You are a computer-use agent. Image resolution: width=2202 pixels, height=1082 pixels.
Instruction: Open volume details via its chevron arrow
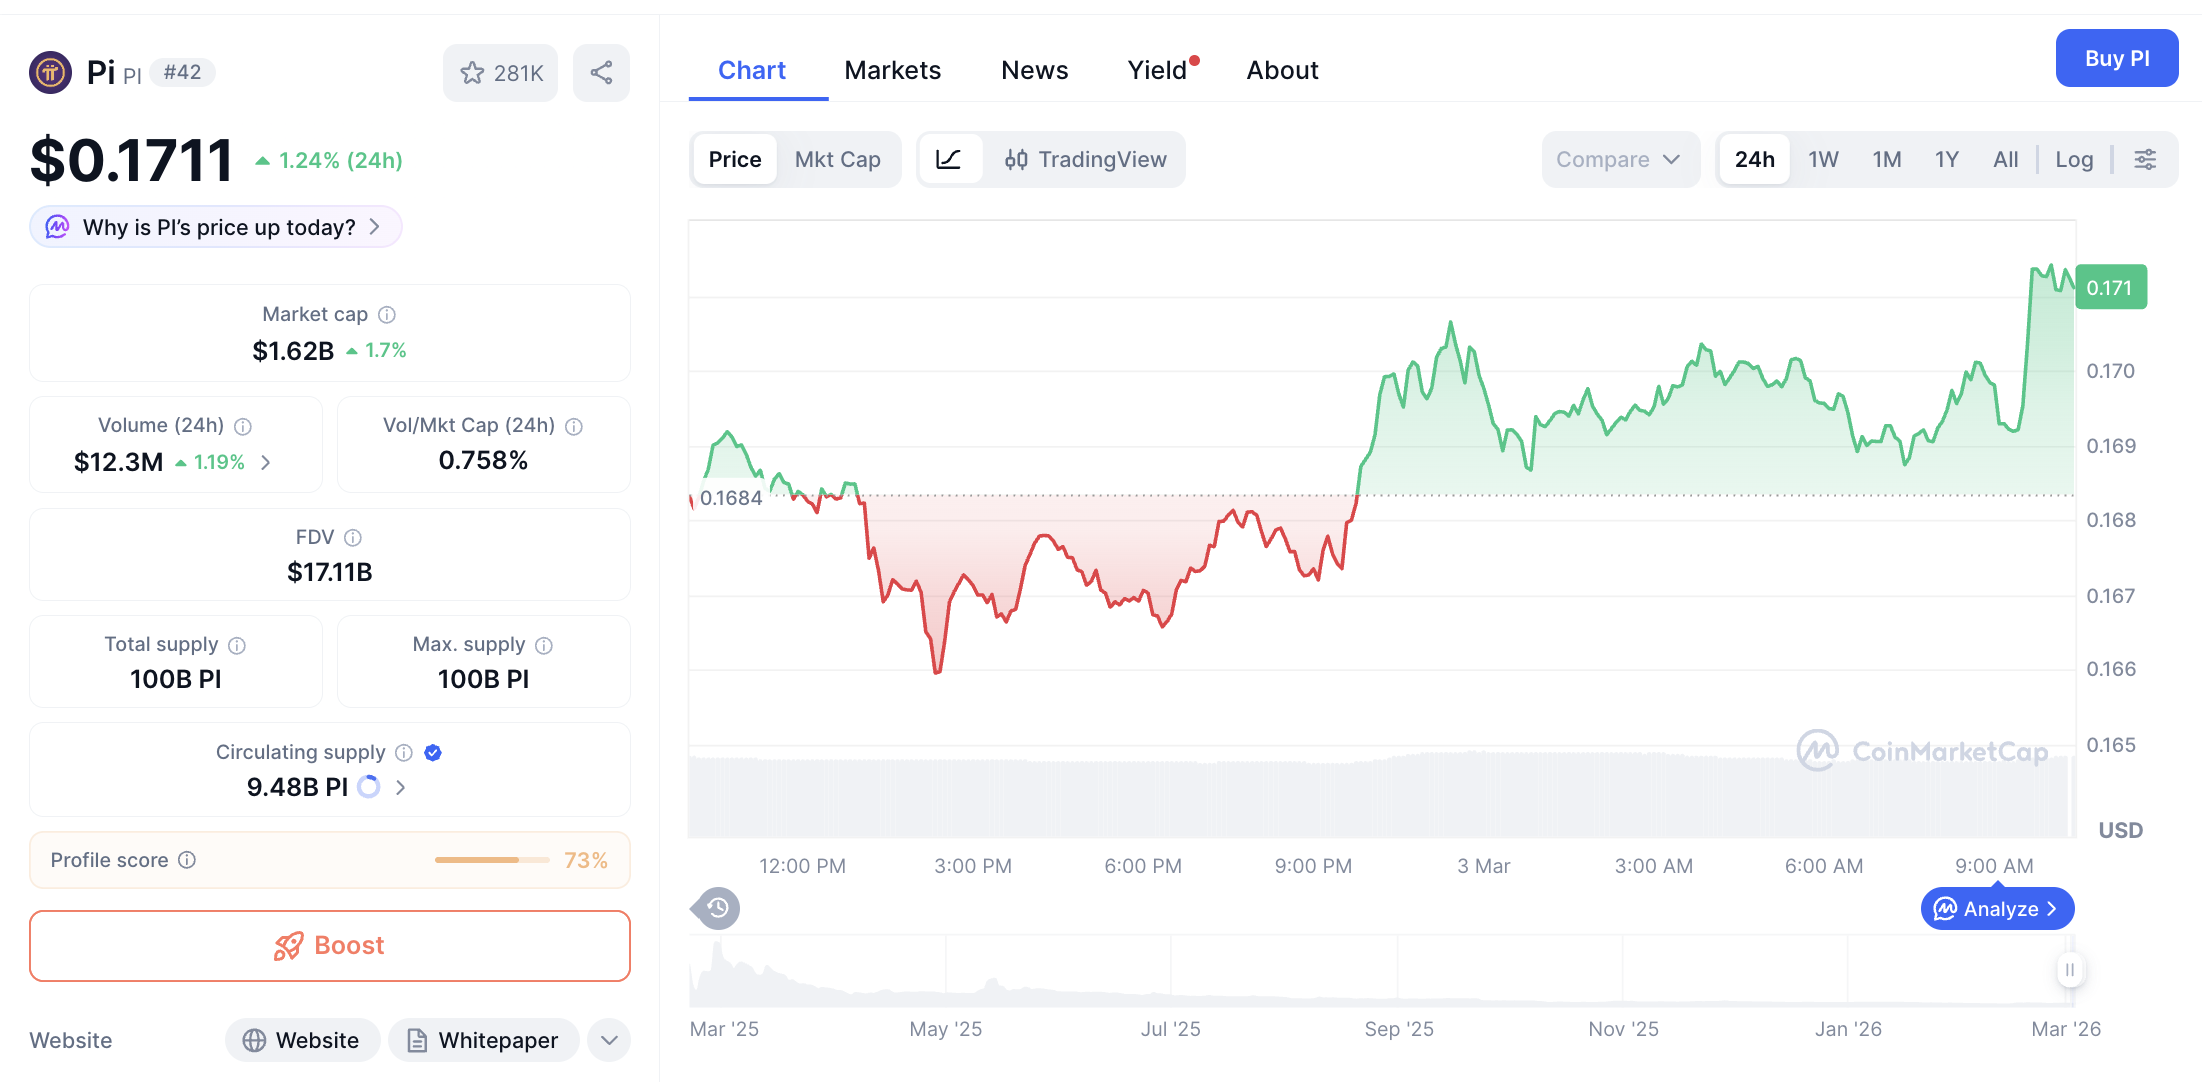pyautogui.click(x=265, y=462)
